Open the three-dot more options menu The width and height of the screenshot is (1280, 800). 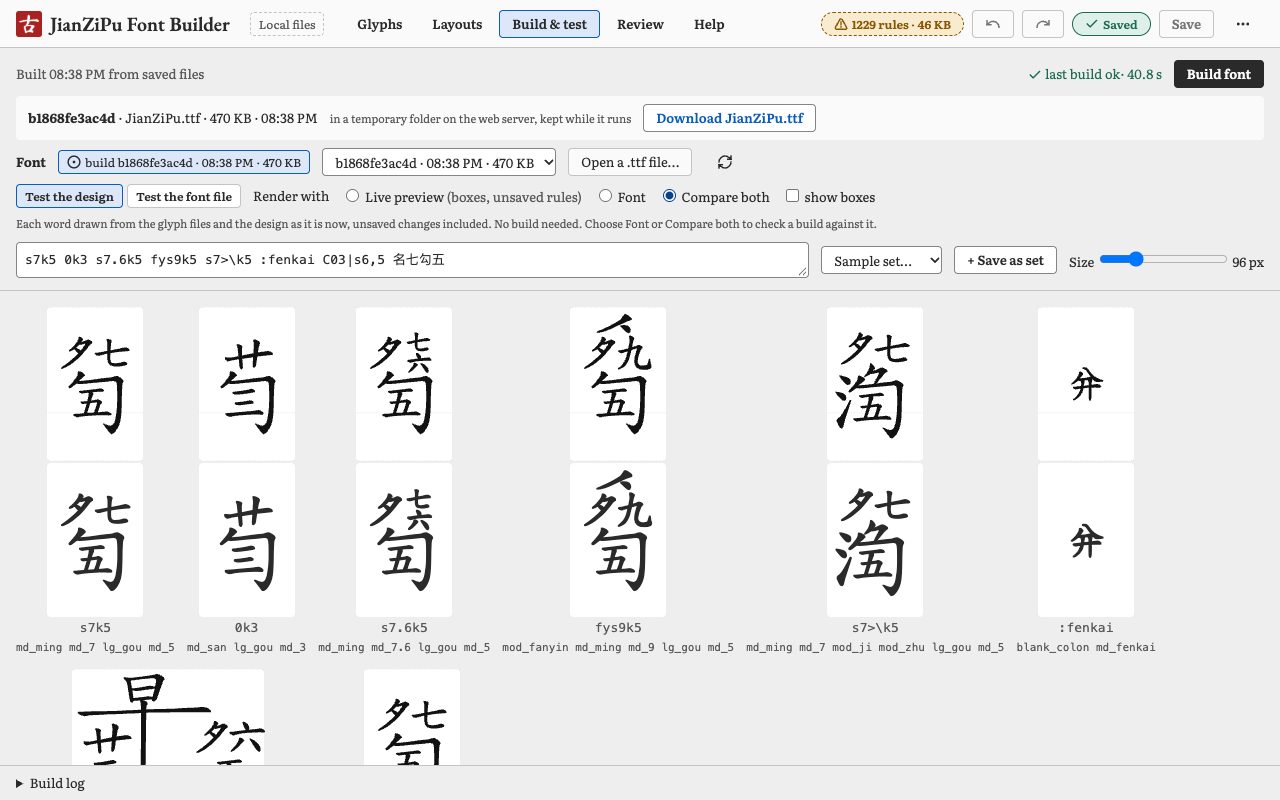tap(1243, 24)
